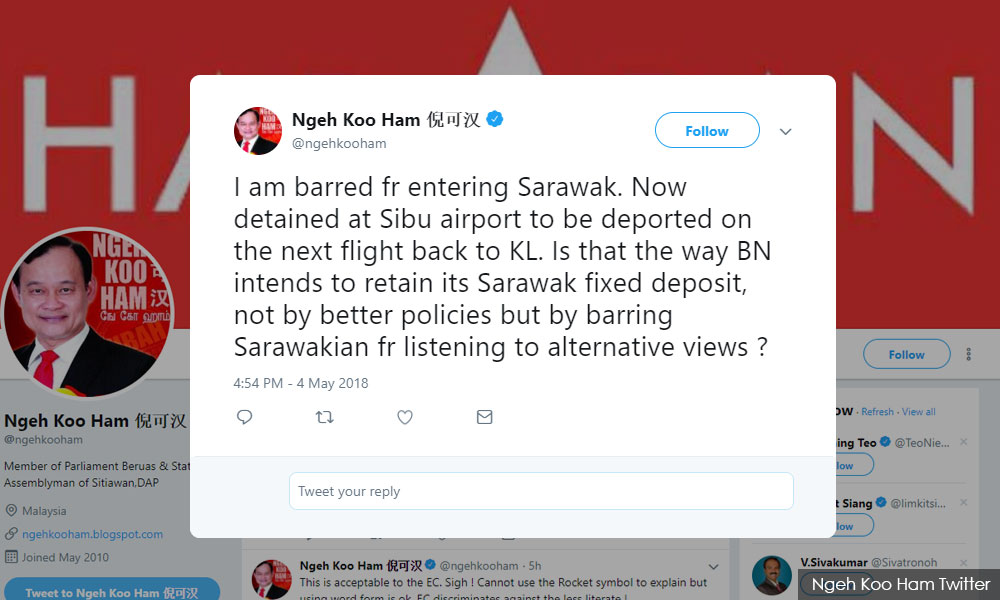The height and width of the screenshot is (600, 1000).
Task: Open the tweet author's avatar in dialog
Action: [258, 131]
